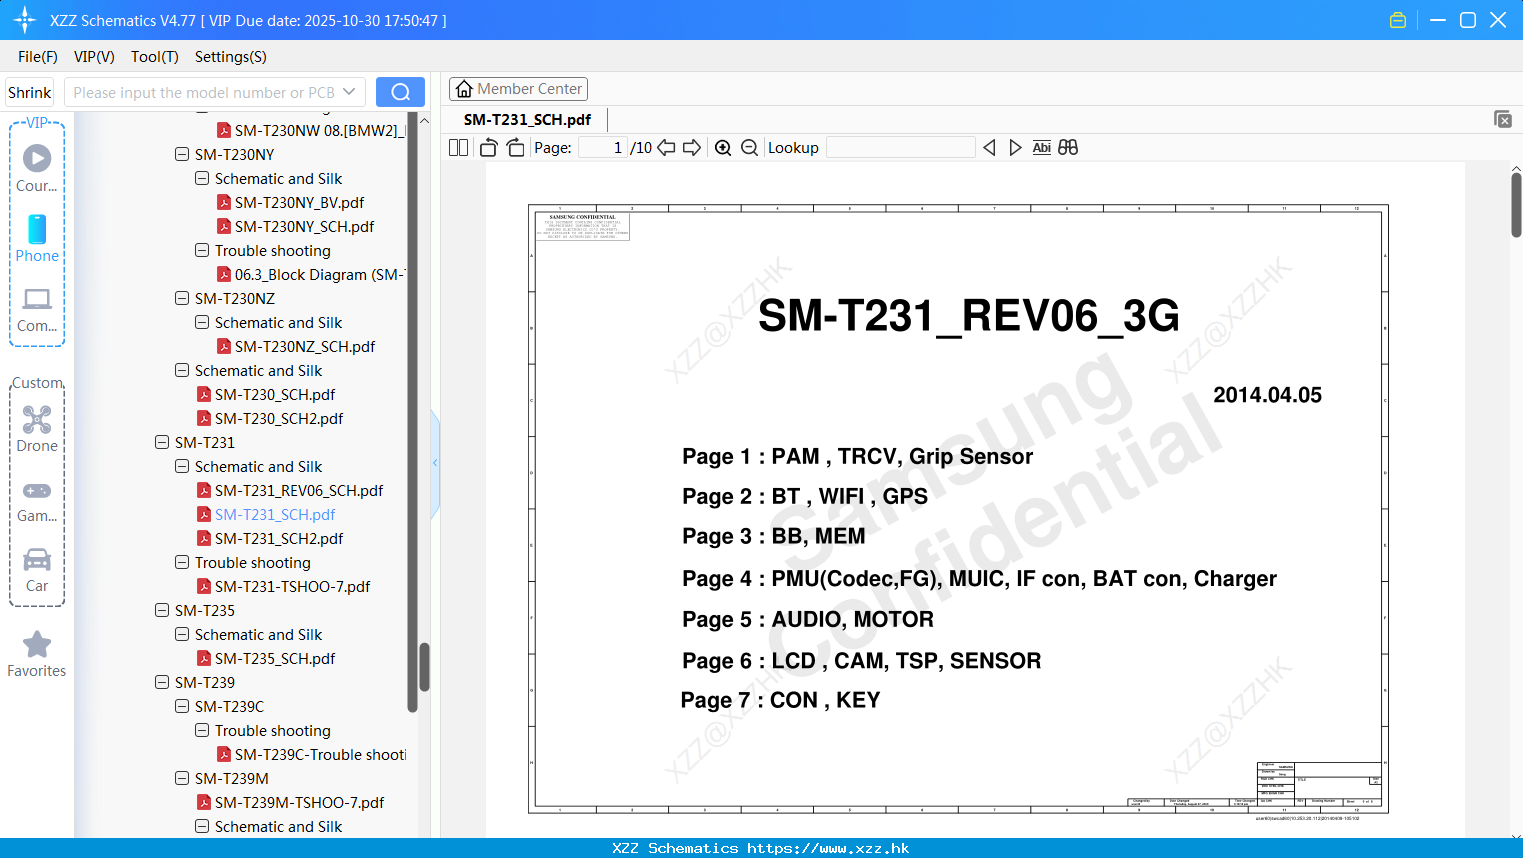Close the PDF tab panel icon
Viewport: 1523px width, 858px height.
point(1502,119)
